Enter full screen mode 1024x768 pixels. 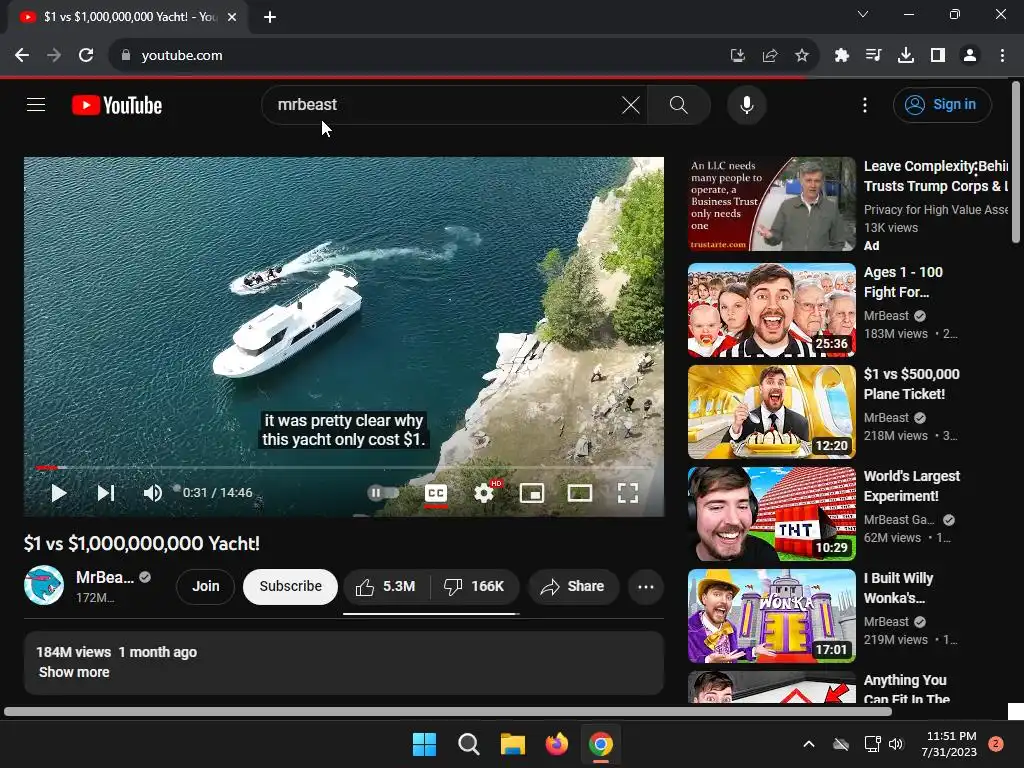(628, 493)
